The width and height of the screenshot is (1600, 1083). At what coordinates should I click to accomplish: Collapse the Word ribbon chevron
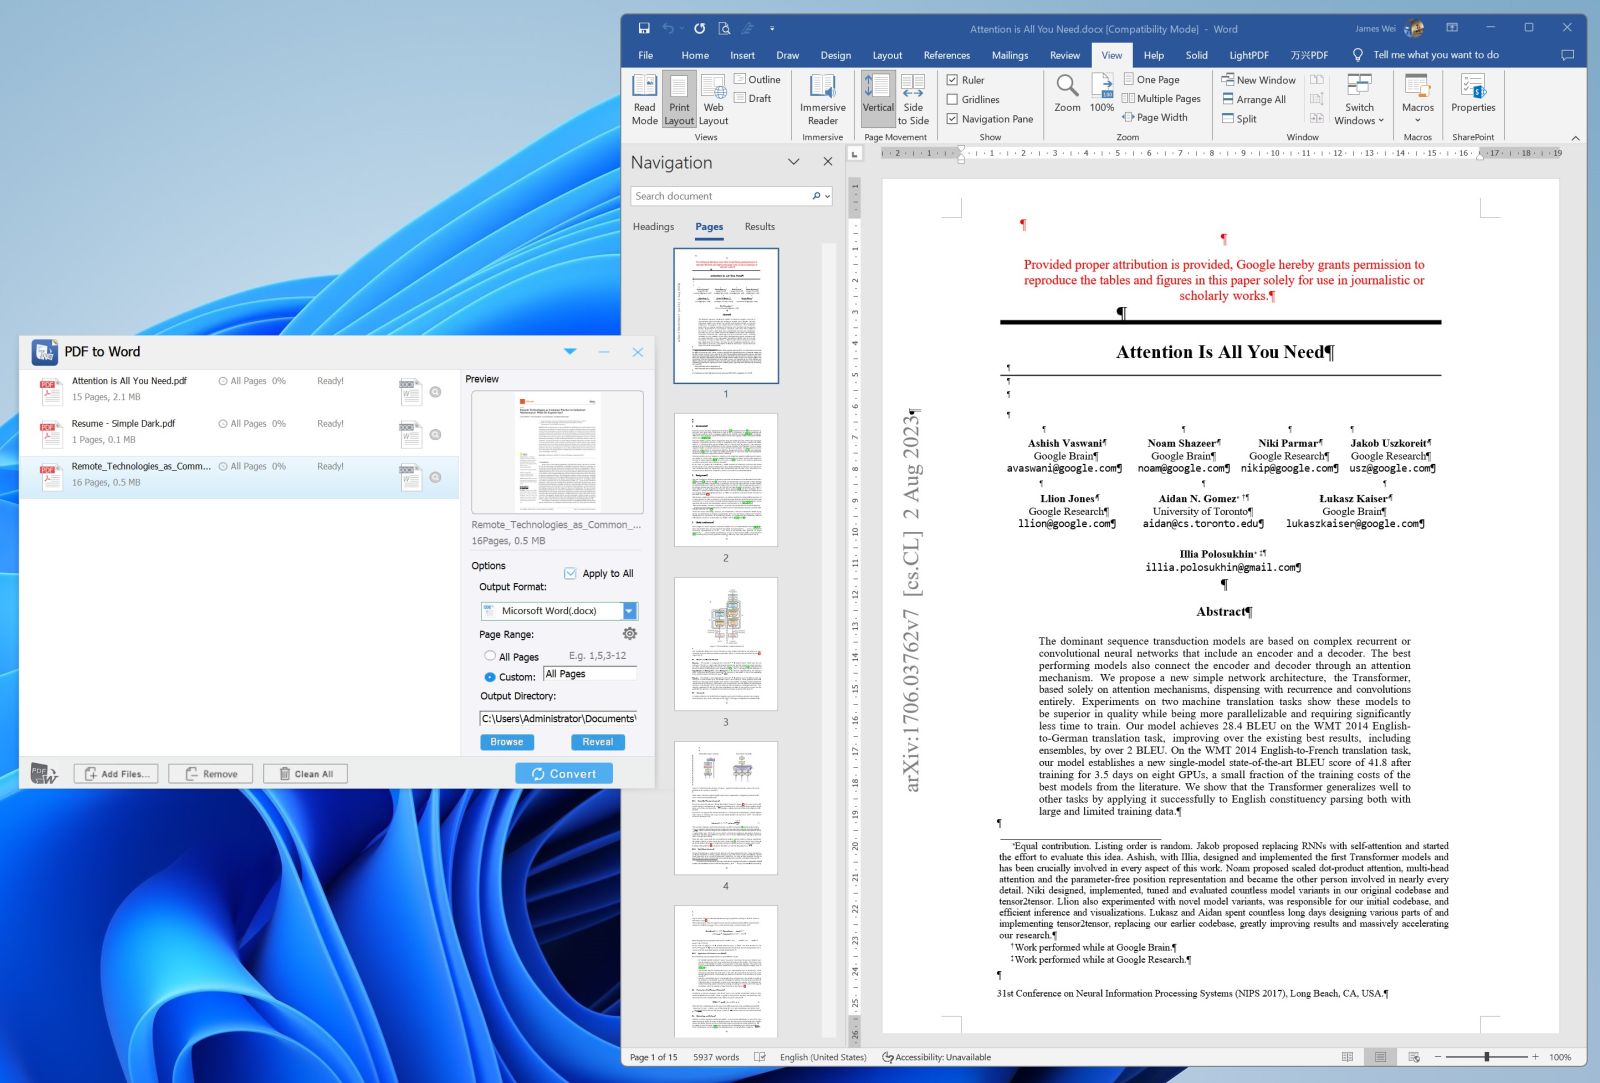1575,138
